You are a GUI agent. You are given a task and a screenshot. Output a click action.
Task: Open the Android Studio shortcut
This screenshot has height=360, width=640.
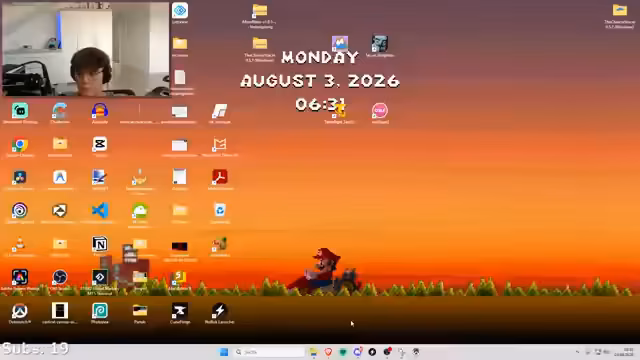click(x=140, y=211)
